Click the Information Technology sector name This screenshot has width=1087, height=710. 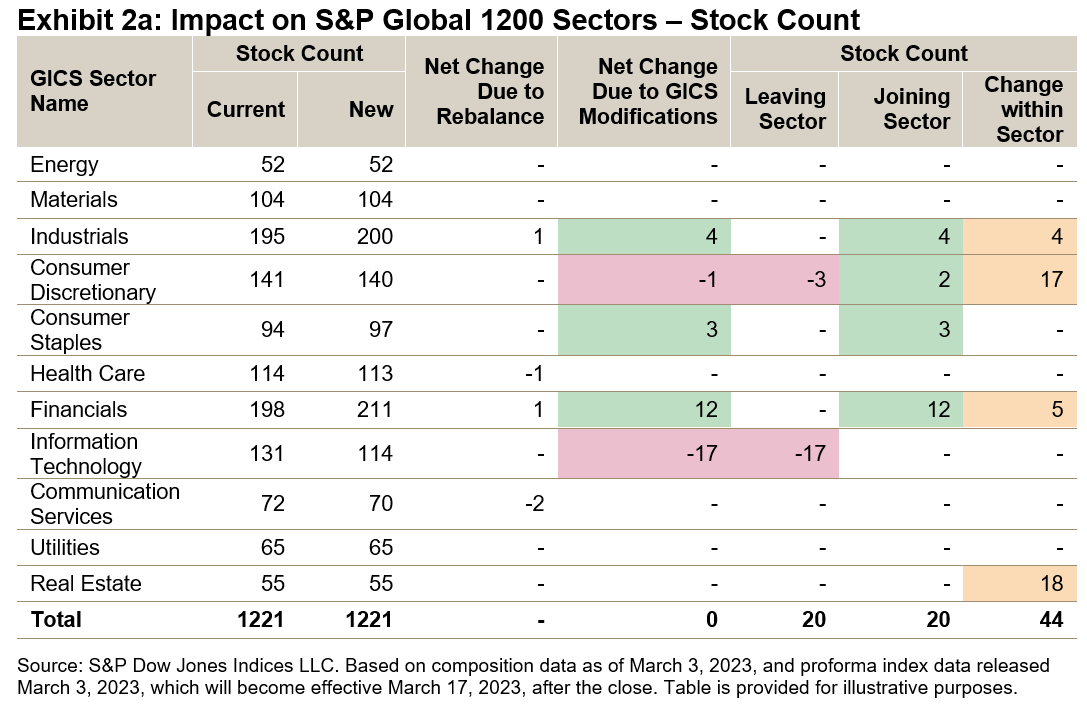tap(86, 454)
